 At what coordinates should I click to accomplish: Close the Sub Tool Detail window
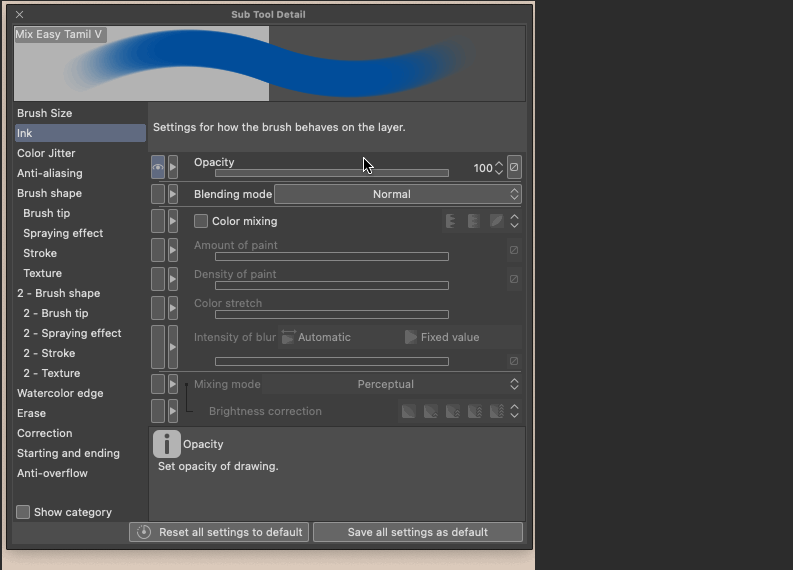pyautogui.click(x=20, y=15)
